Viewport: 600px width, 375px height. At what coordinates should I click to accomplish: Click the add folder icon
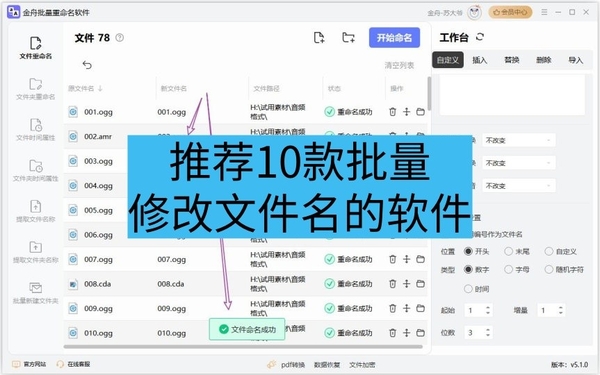coord(348,38)
